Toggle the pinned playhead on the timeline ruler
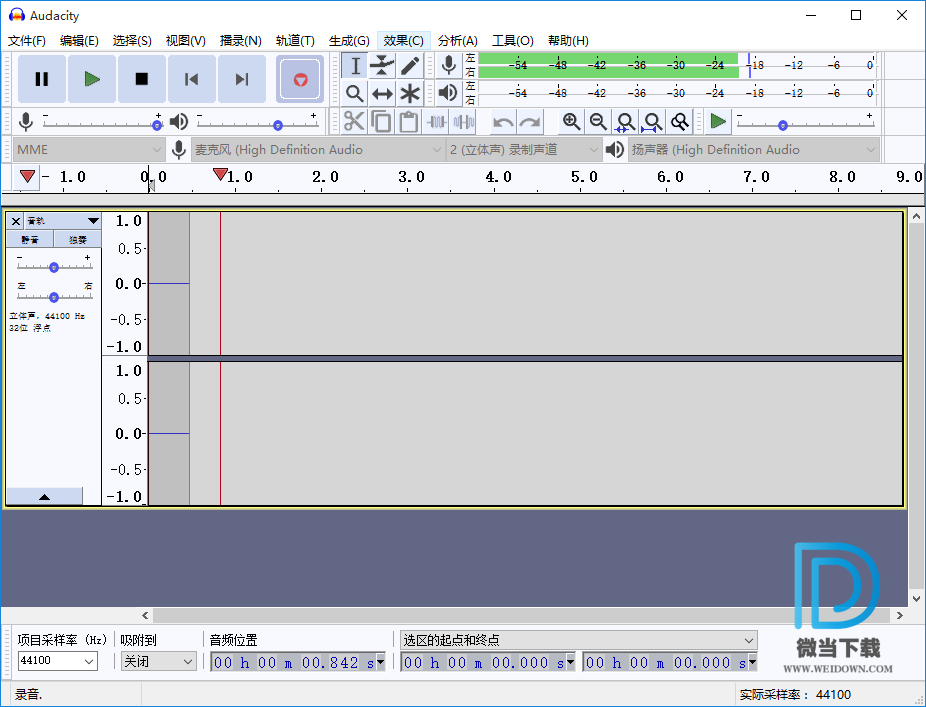The height and width of the screenshot is (707, 926). click(x=28, y=177)
